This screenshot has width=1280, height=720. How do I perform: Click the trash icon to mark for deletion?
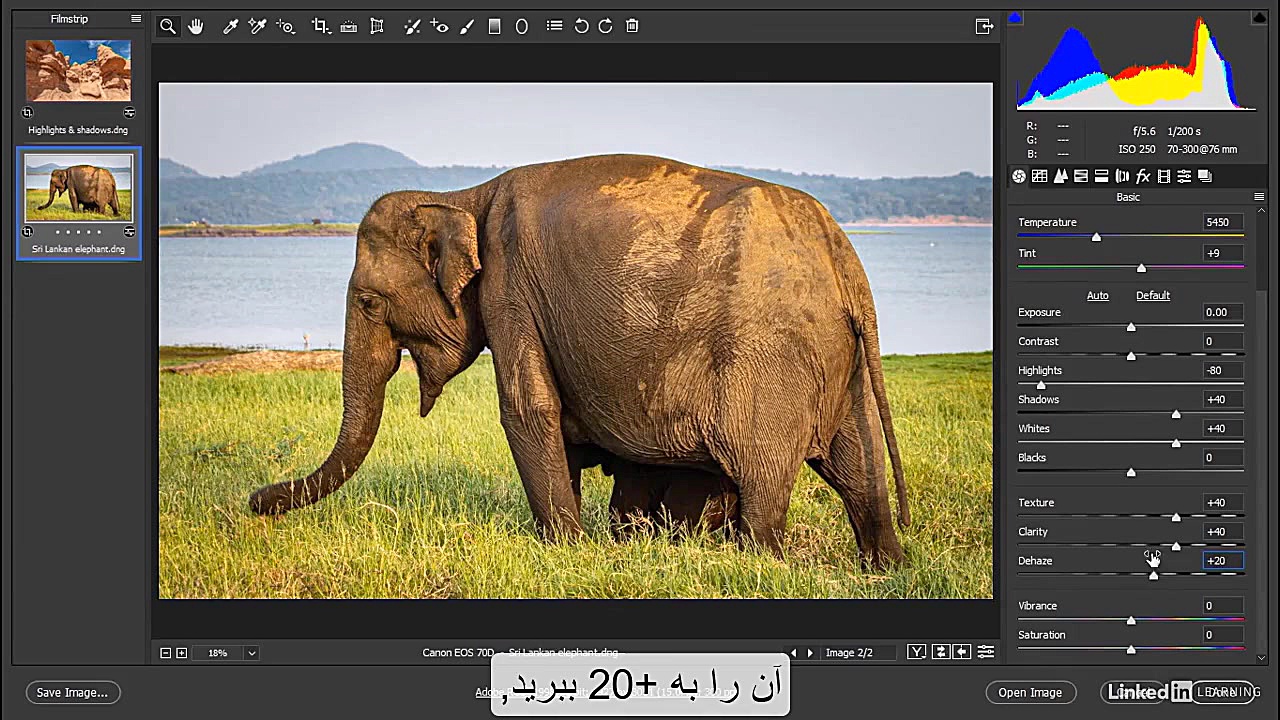[632, 27]
